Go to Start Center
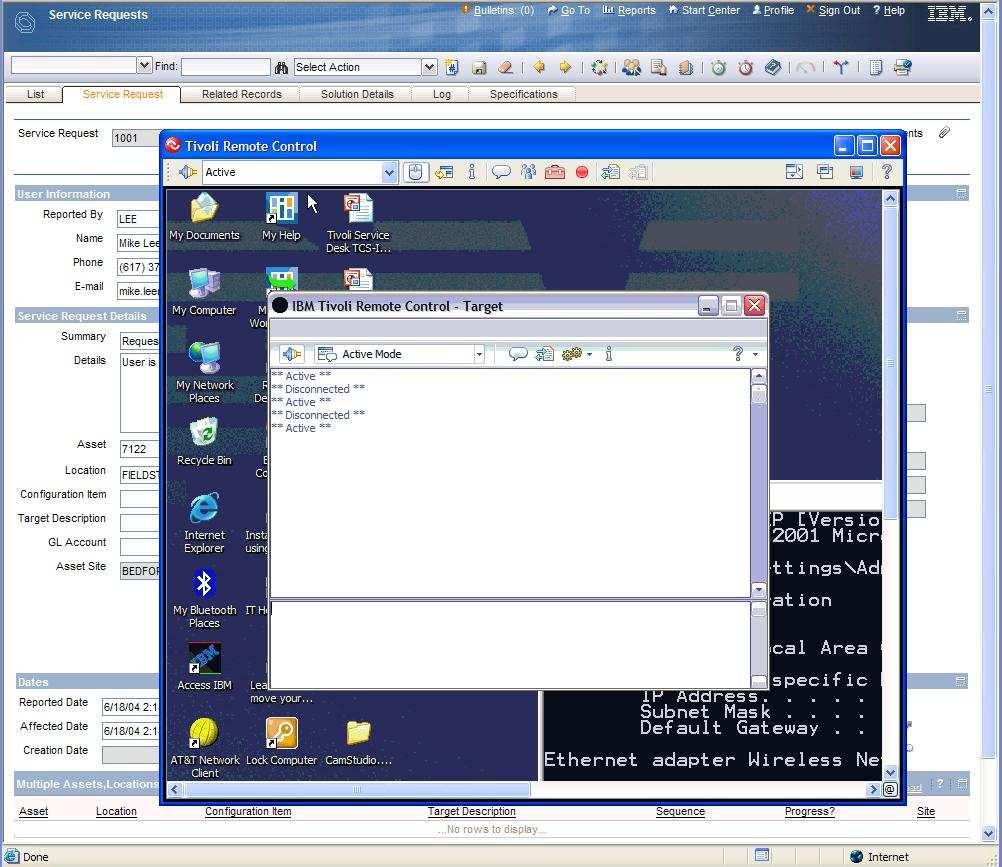Image resolution: width=1002 pixels, height=867 pixels. pos(711,10)
